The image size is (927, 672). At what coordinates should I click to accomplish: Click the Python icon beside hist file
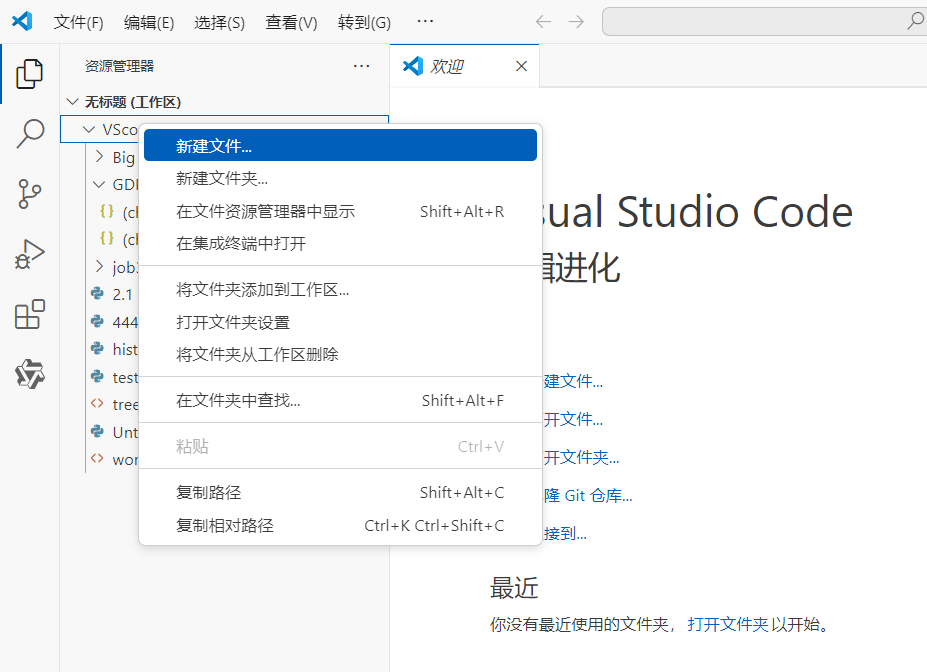tap(98, 349)
